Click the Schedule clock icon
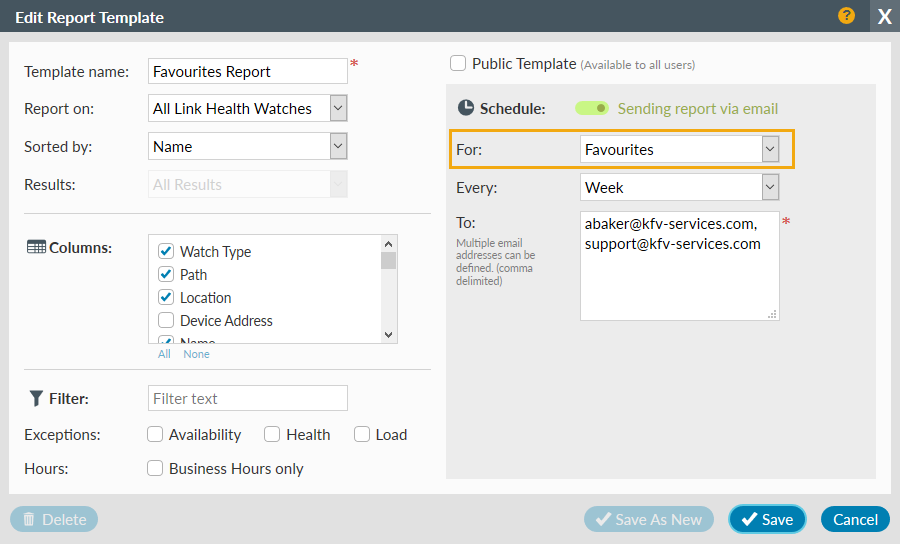Viewport: 900px width, 544px height. [x=466, y=108]
